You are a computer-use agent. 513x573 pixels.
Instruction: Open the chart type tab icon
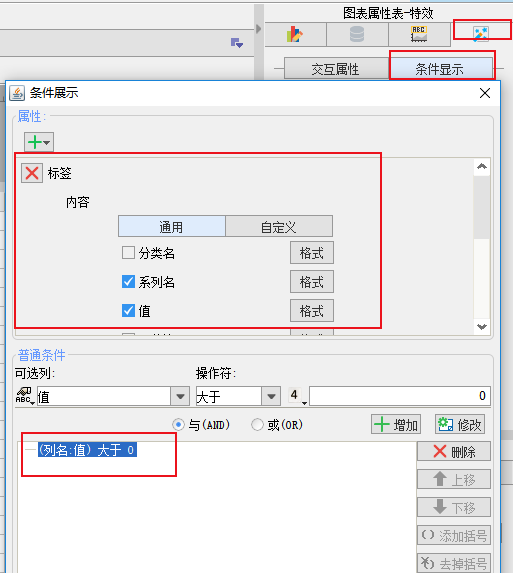click(295, 34)
